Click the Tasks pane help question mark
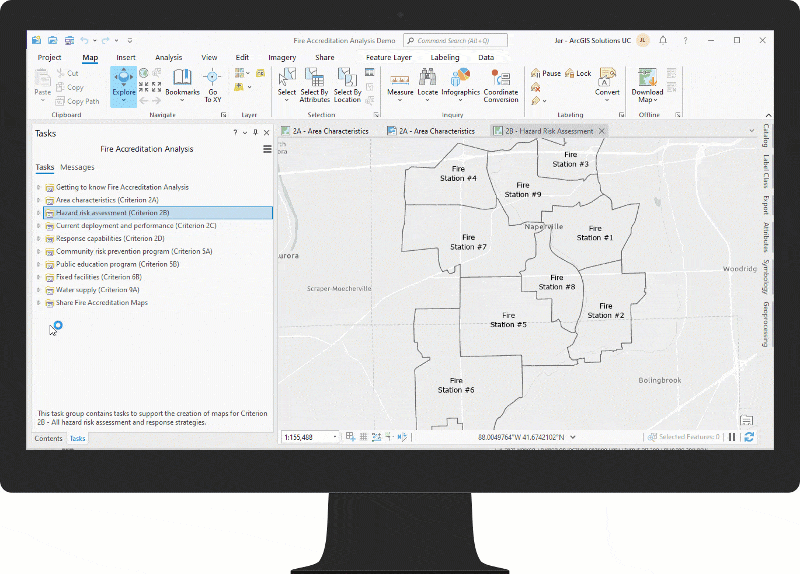The height and width of the screenshot is (574, 800). click(235, 133)
